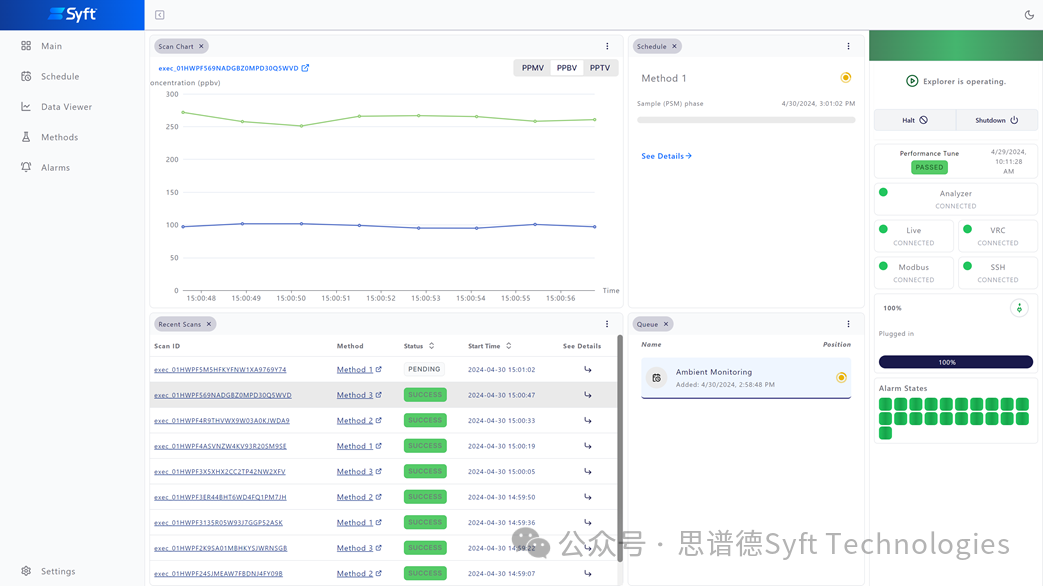Switch concentration units to PPBV
This screenshot has width=1043, height=586.
(x=567, y=68)
